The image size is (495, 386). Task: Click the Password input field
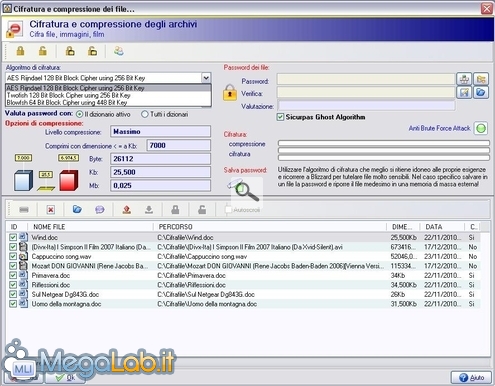point(366,79)
